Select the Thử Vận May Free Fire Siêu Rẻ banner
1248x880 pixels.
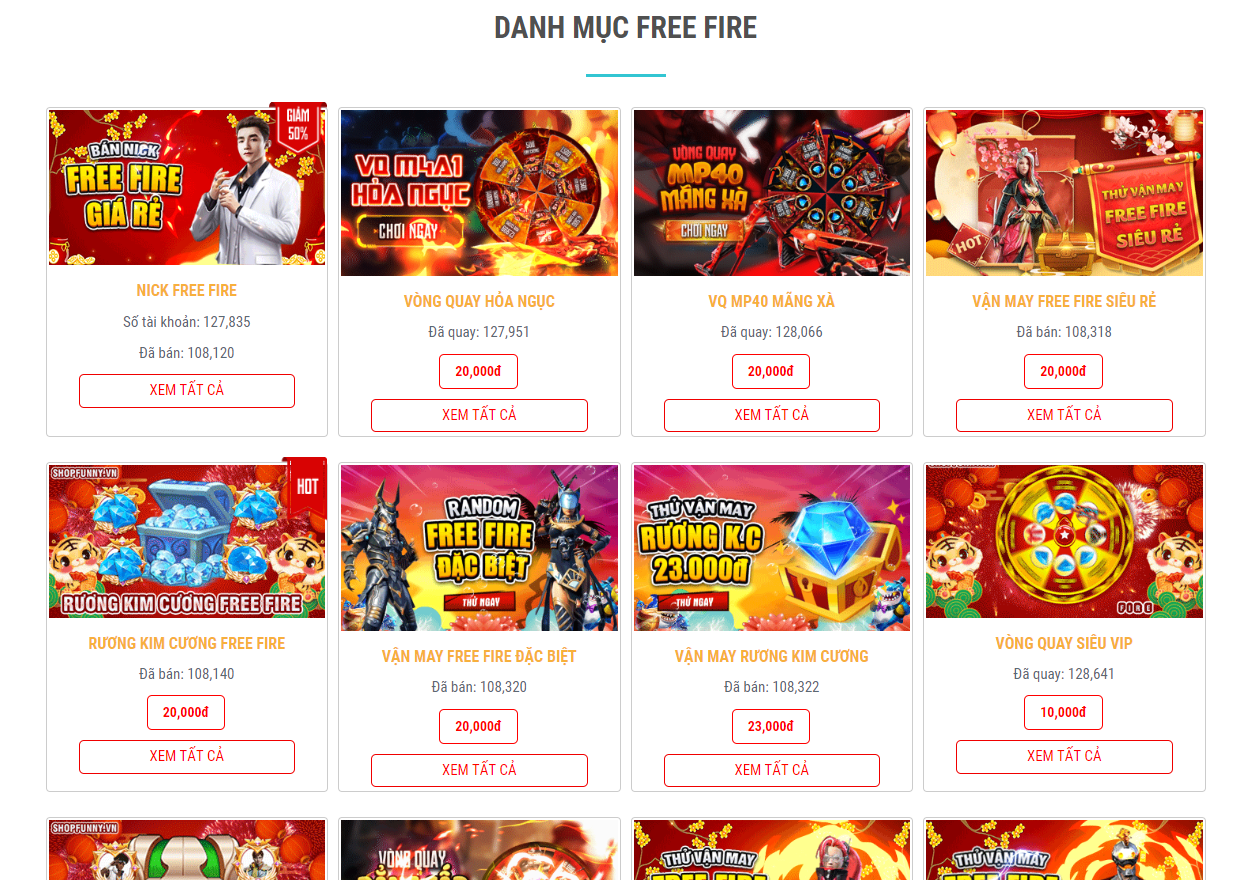(x=1064, y=193)
